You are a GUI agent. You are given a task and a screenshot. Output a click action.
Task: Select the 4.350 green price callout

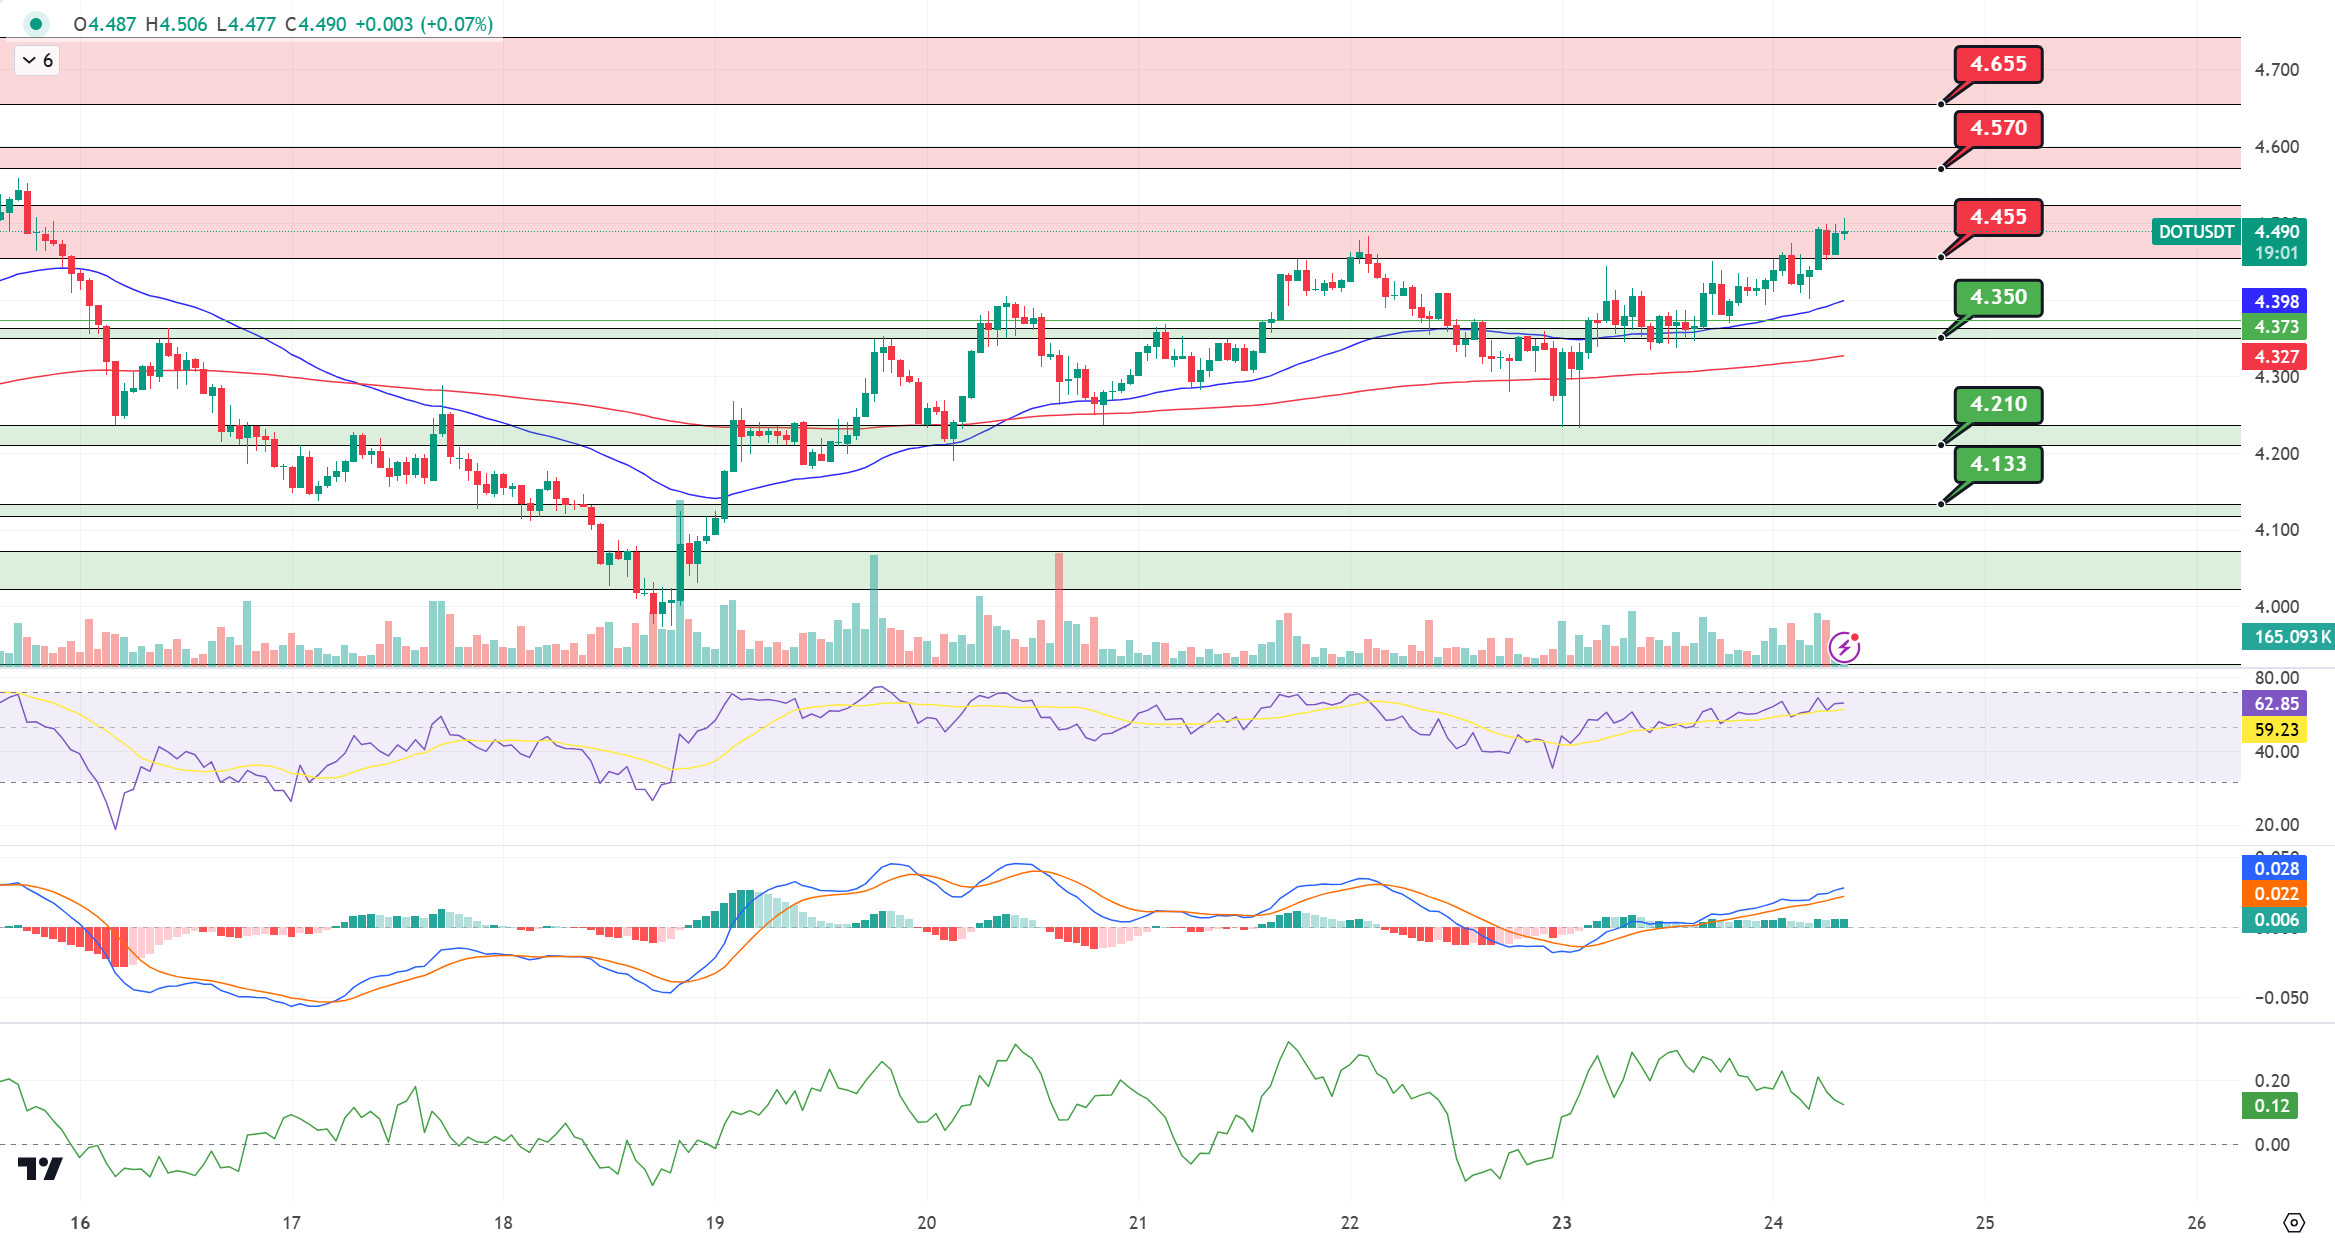coord(1998,297)
